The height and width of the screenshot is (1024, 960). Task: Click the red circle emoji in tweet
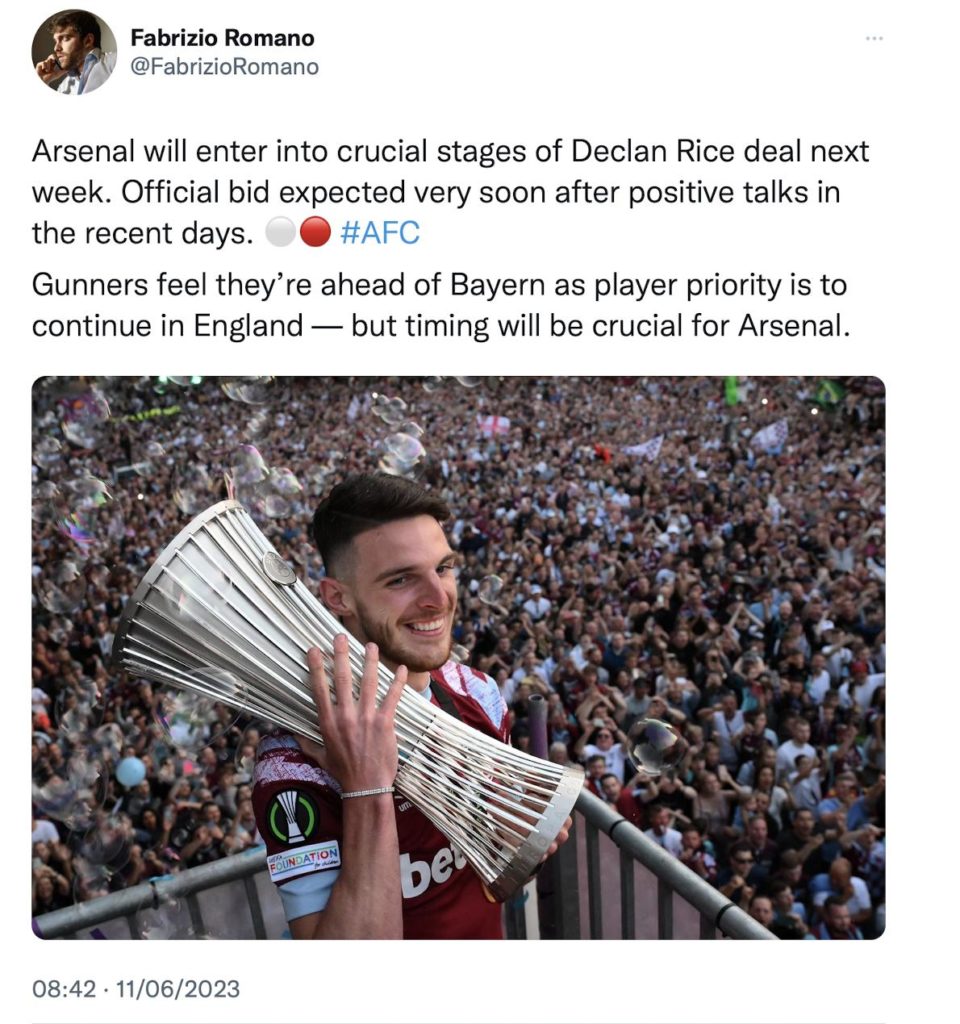[x=314, y=235]
